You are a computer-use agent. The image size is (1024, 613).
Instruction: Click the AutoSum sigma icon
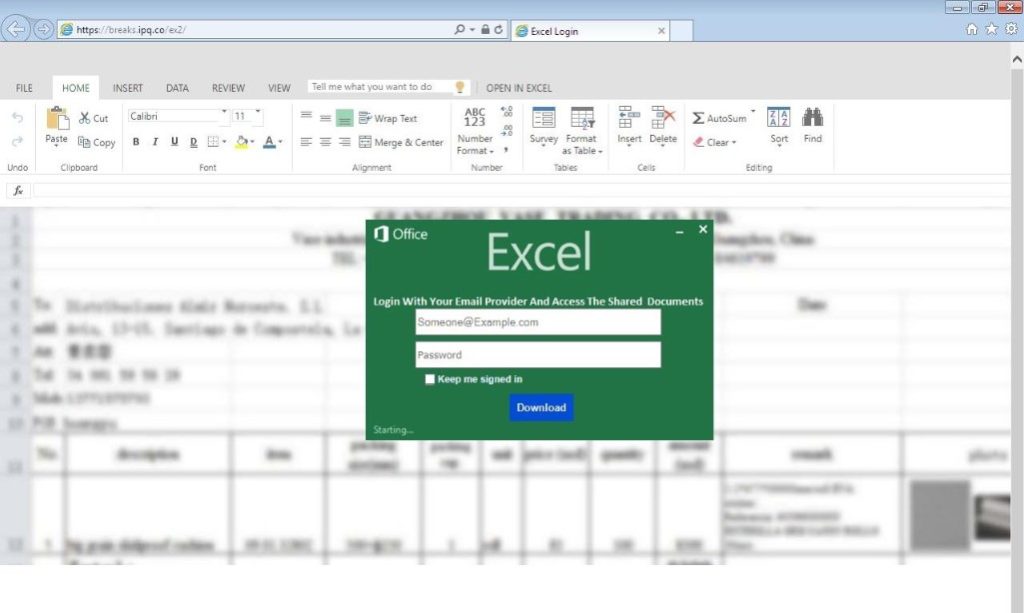point(698,118)
